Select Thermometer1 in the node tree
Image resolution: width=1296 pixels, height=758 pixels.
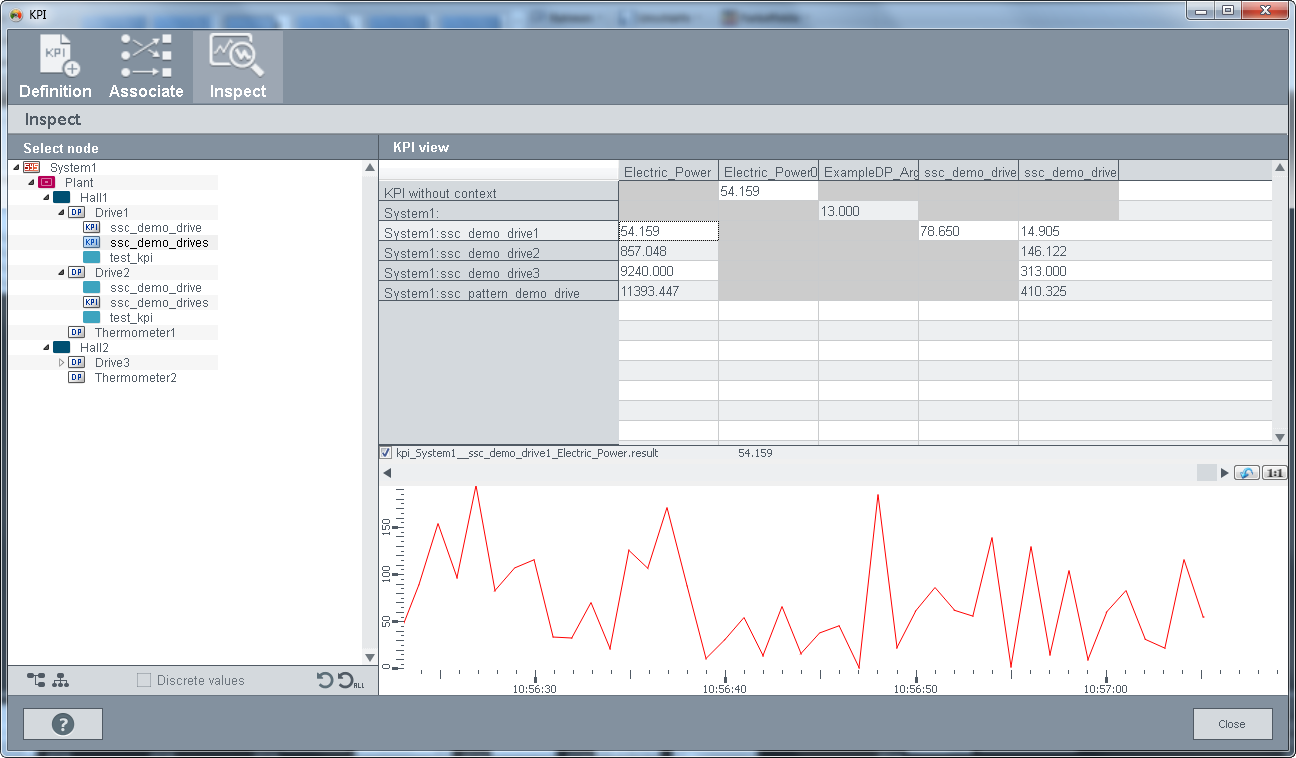click(x=135, y=333)
